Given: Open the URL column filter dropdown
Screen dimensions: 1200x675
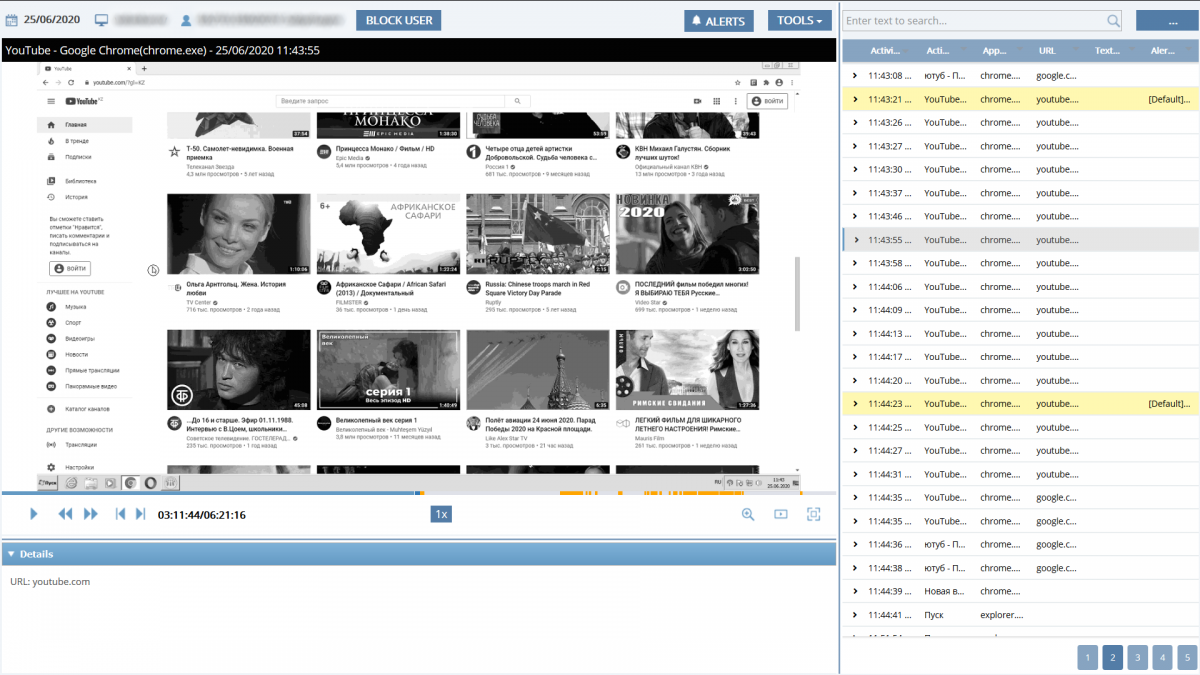Looking at the screenshot, I should click(1077, 51).
